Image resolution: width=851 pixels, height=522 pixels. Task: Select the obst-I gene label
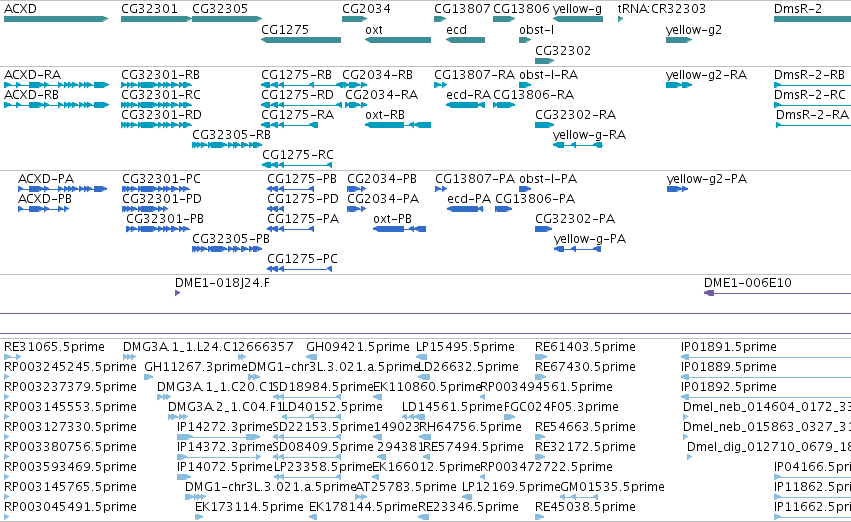coord(536,30)
